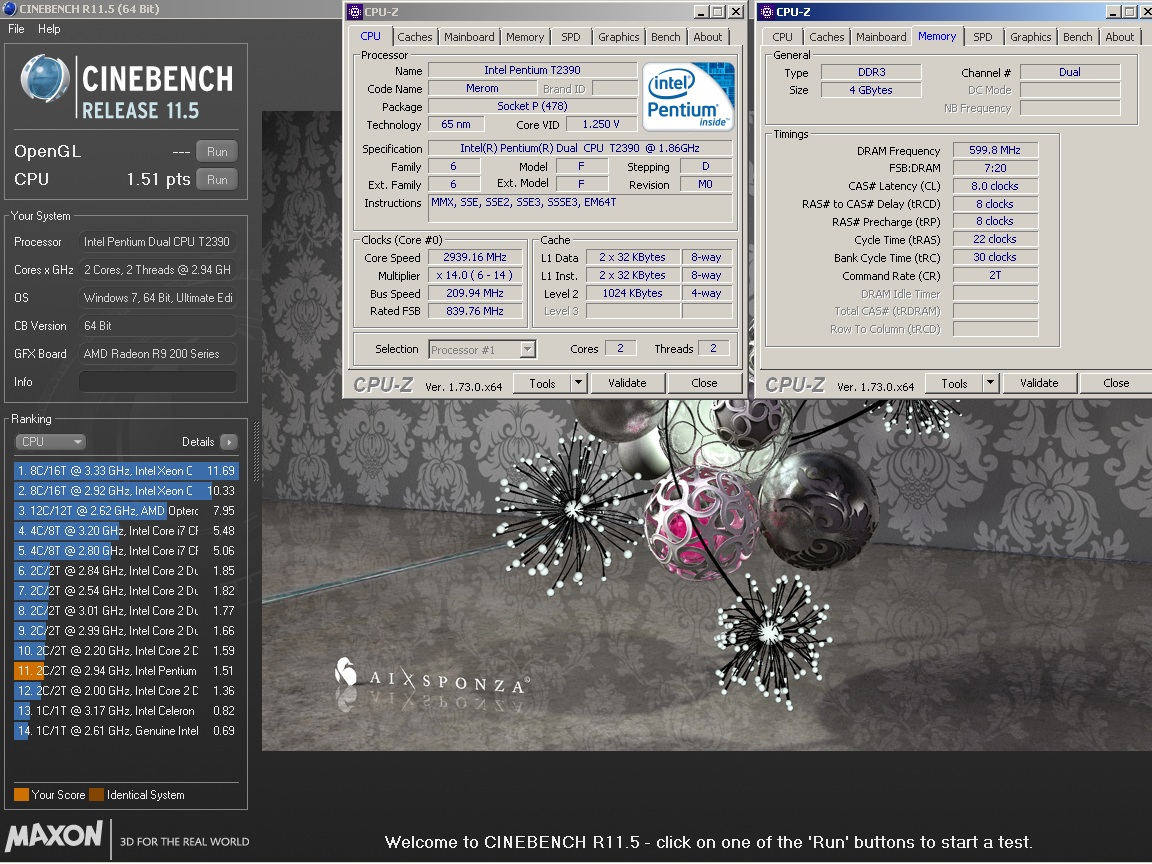
Task: Click the AIXSPONZA logo in render
Action: click(431, 677)
